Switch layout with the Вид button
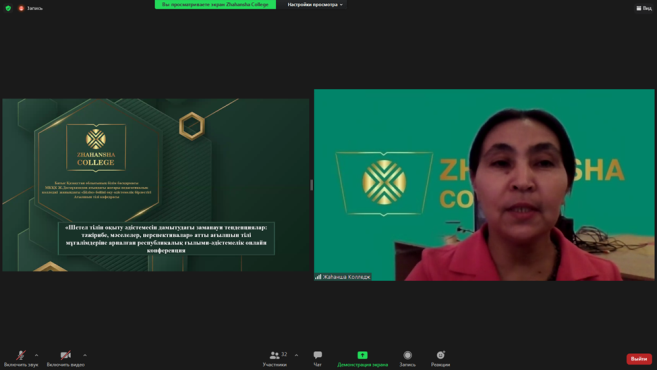 tap(644, 8)
